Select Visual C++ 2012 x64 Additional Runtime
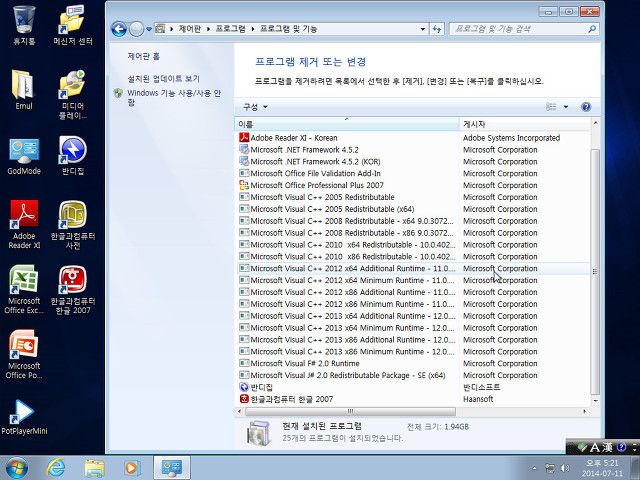 [412, 269]
